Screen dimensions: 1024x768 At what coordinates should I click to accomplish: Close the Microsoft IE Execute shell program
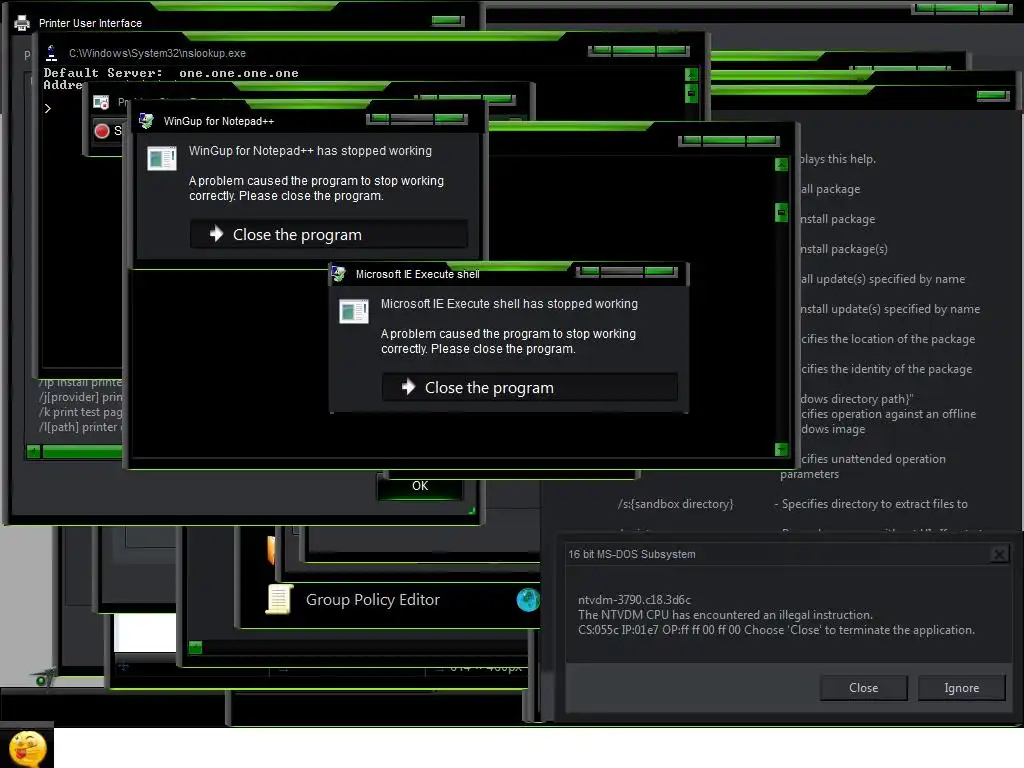point(530,387)
